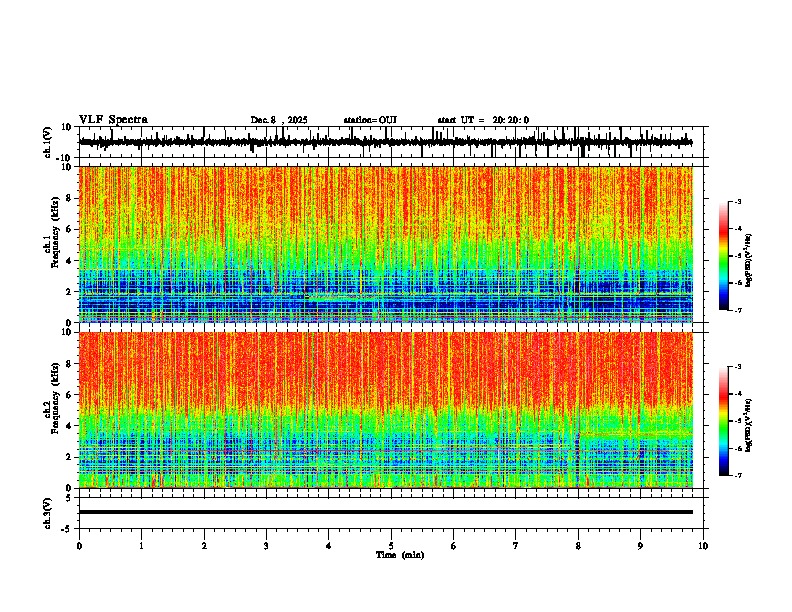The image size is (792, 612).
Task: Click time axis tick label '1'
Action: [x=141, y=546]
